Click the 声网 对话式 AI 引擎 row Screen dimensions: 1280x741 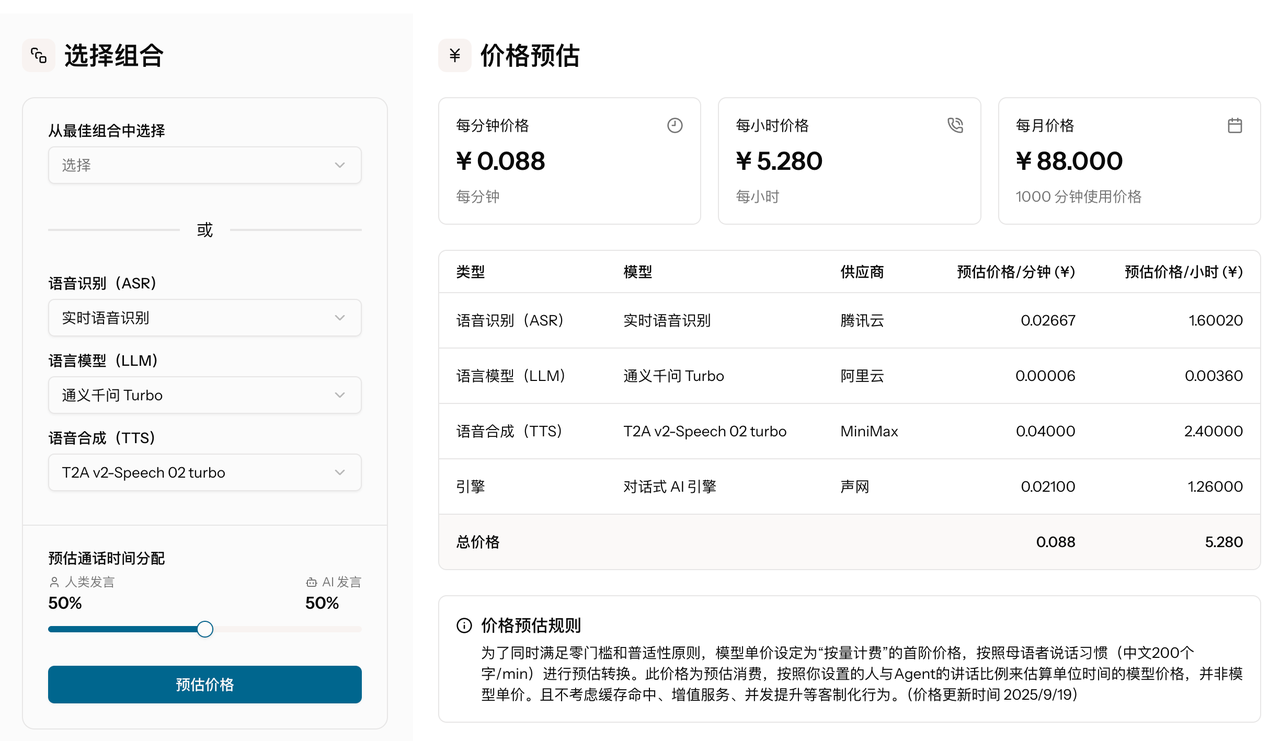point(849,486)
